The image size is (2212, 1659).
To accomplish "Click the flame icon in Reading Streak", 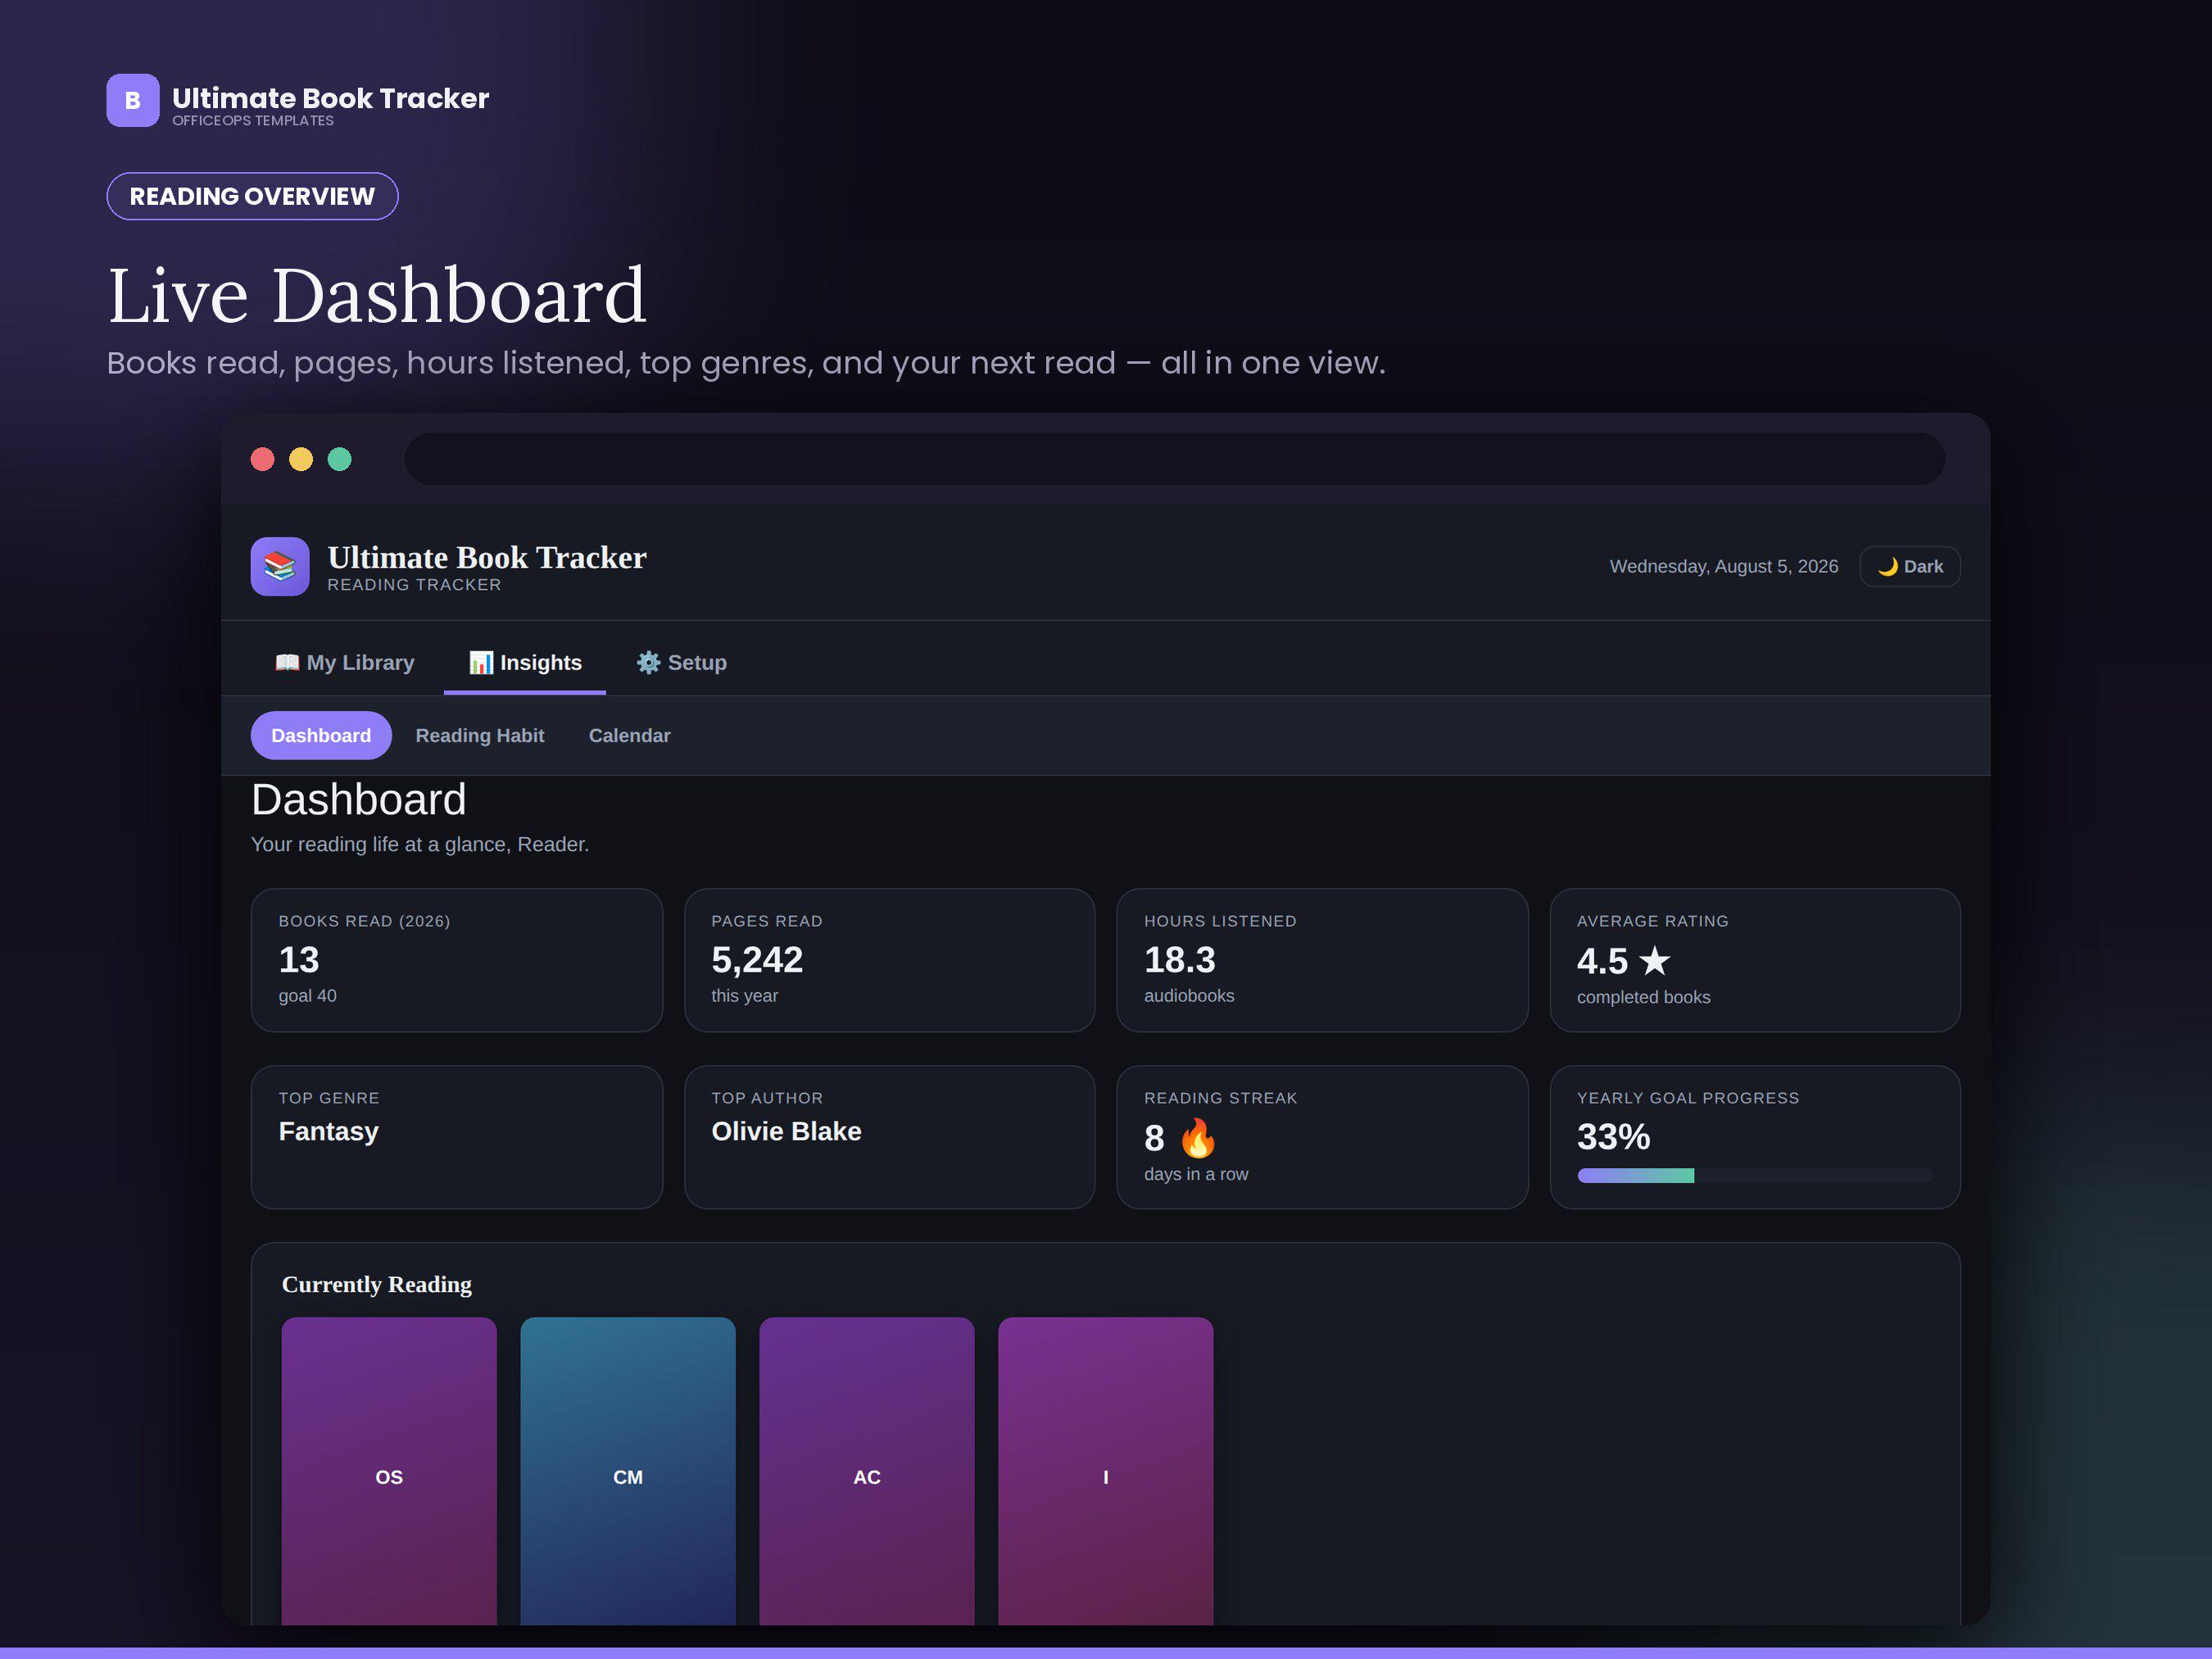I will tap(1198, 1137).
